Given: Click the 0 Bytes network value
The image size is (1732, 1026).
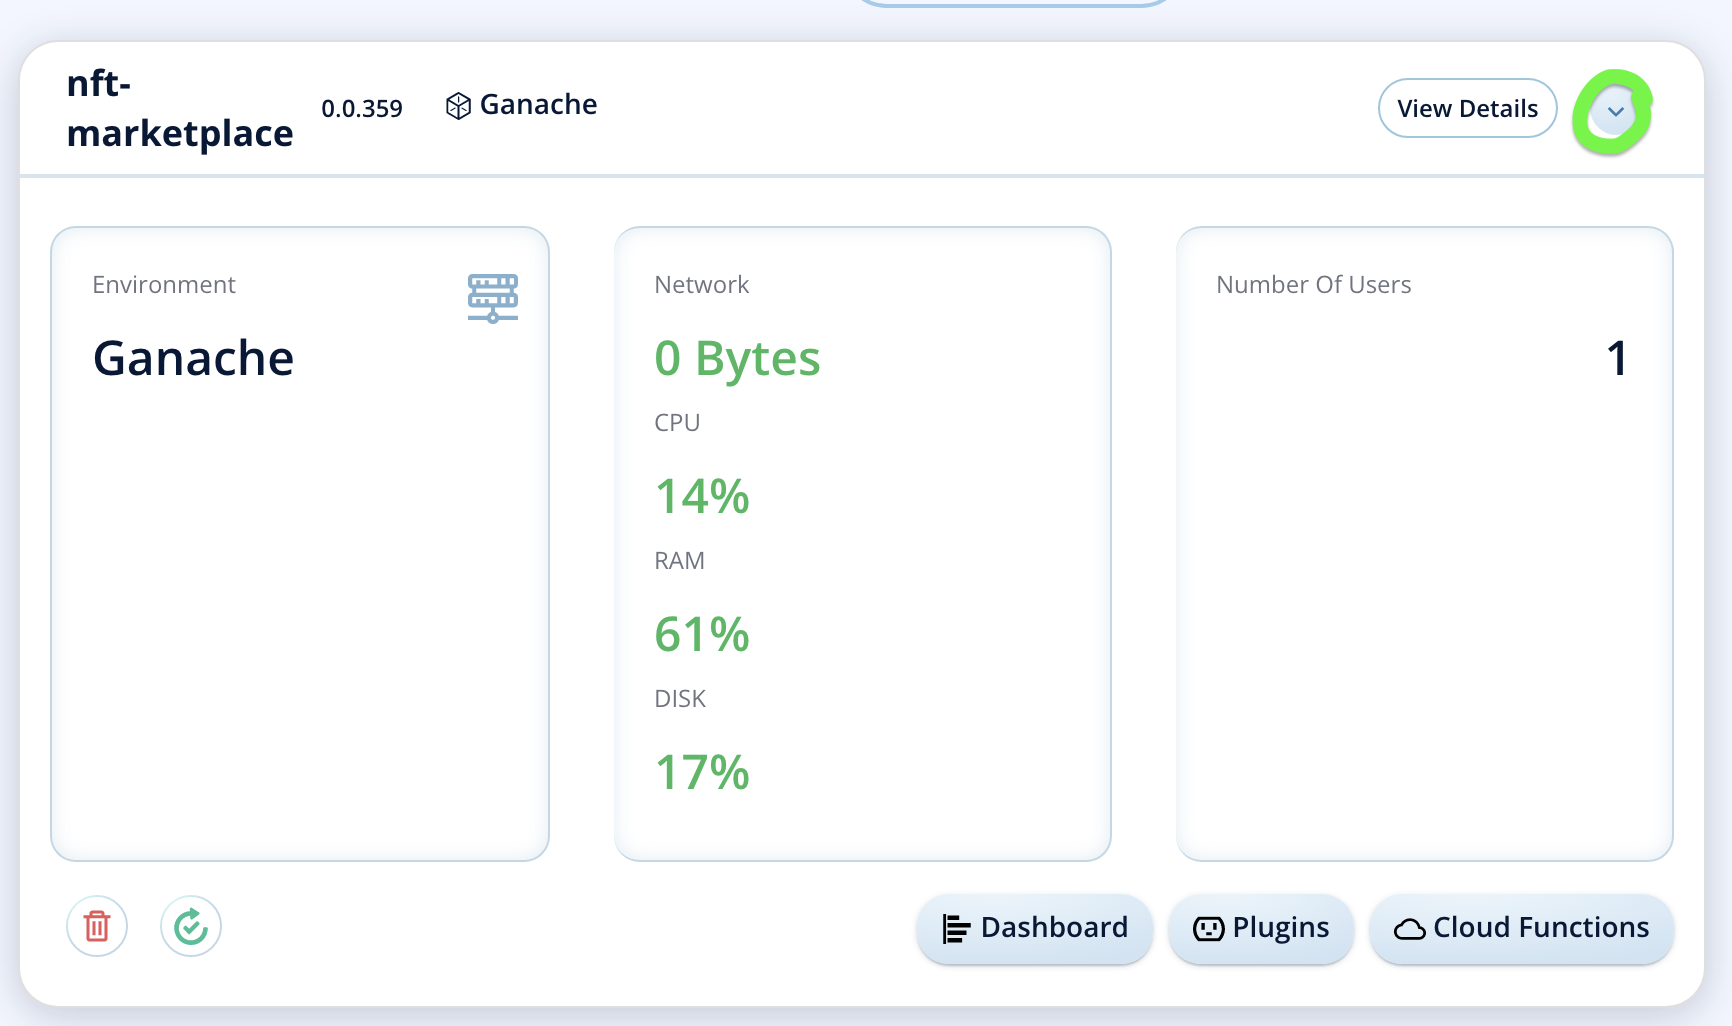Looking at the screenshot, I should click(737, 358).
